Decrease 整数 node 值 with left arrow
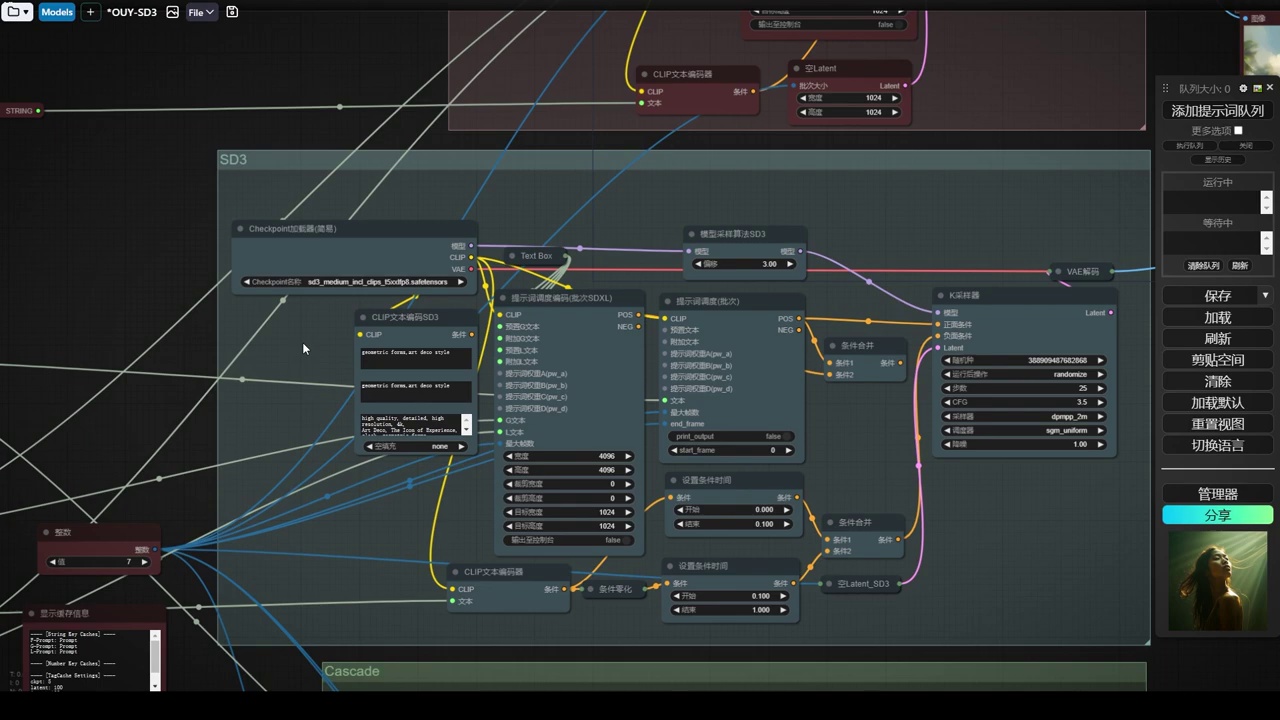The image size is (1280, 720). point(53,562)
